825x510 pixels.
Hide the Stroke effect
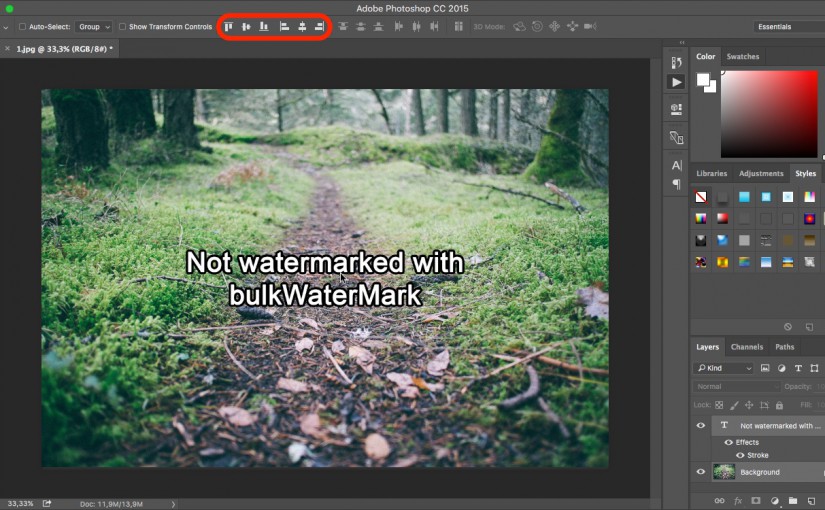(740, 455)
